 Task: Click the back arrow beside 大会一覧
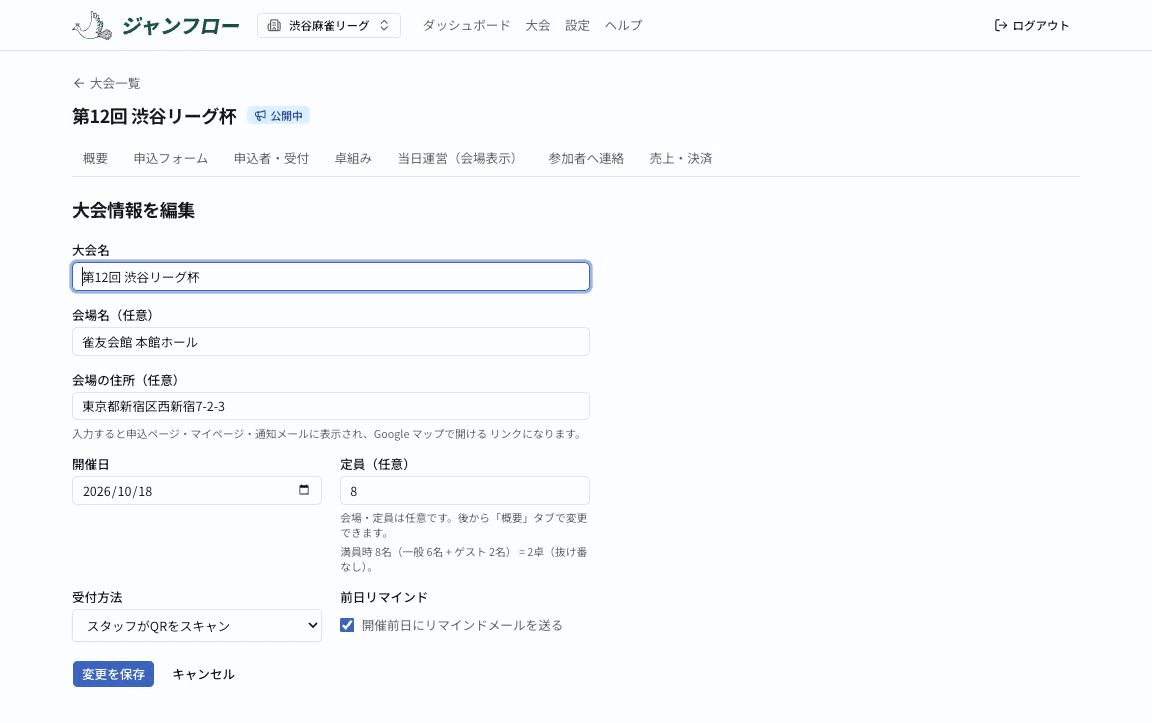pos(79,83)
